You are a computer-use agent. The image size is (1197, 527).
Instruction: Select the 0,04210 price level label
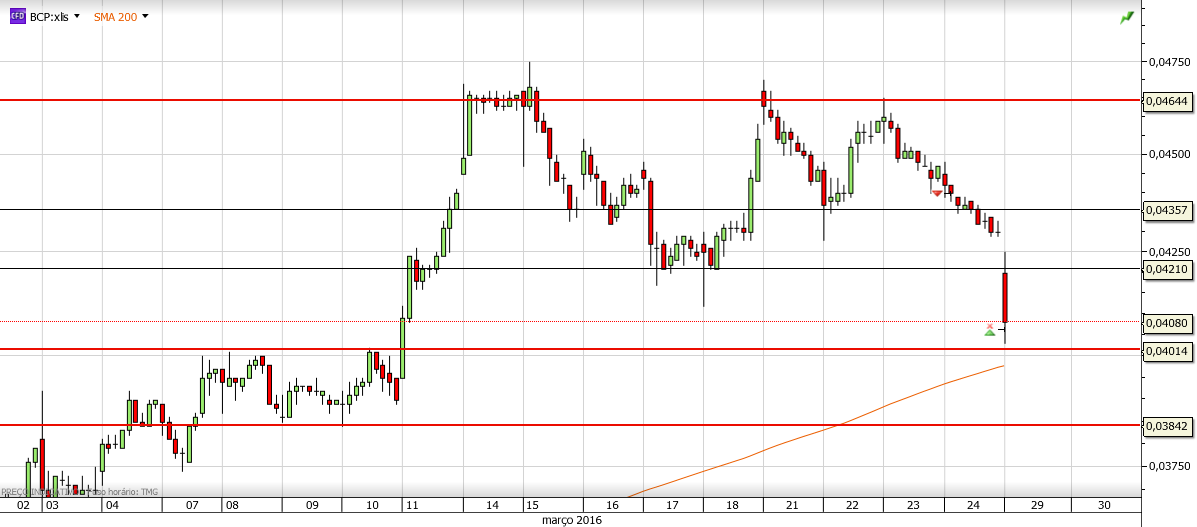pyautogui.click(x=1168, y=268)
